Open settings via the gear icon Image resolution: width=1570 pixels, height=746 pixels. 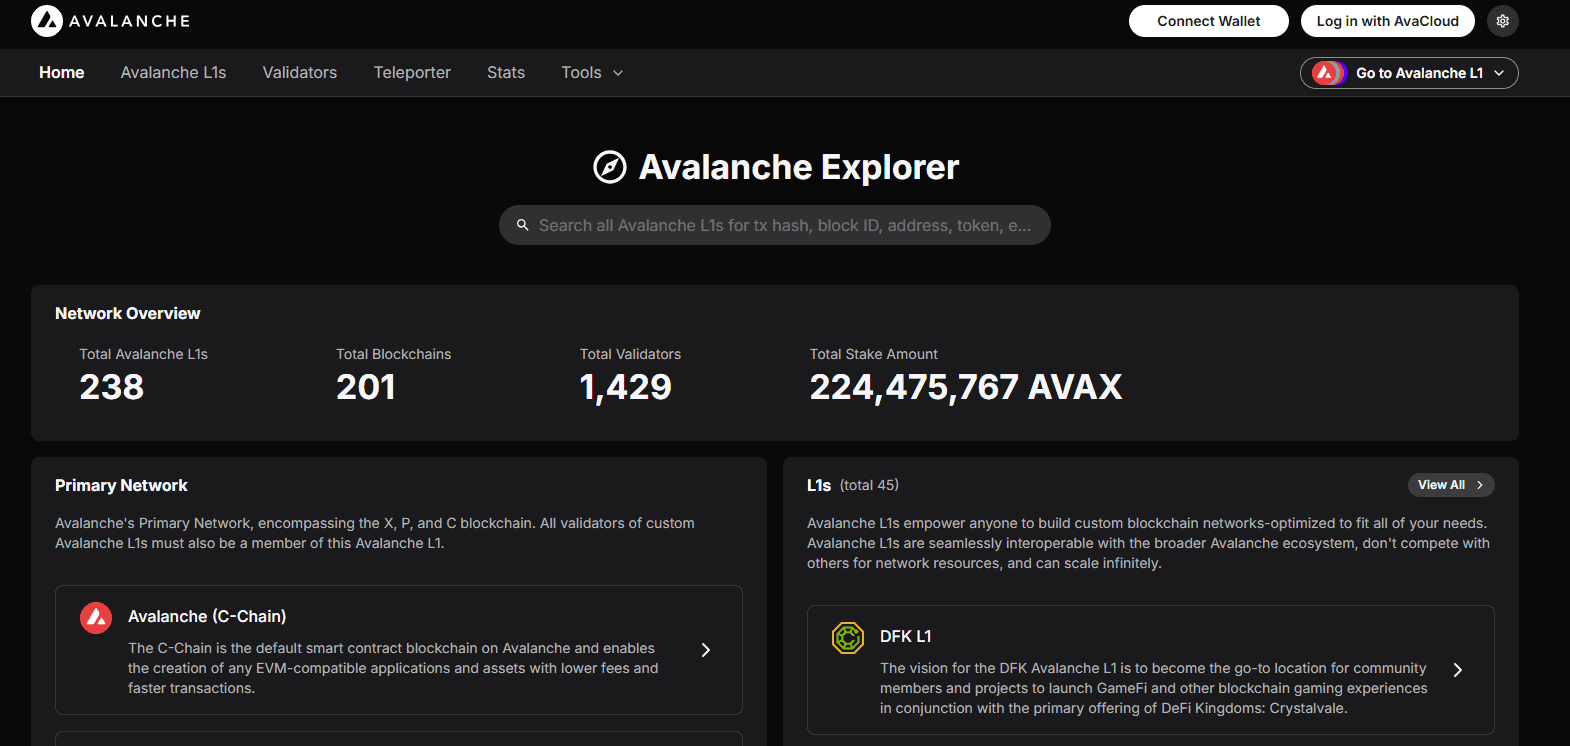click(1502, 21)
